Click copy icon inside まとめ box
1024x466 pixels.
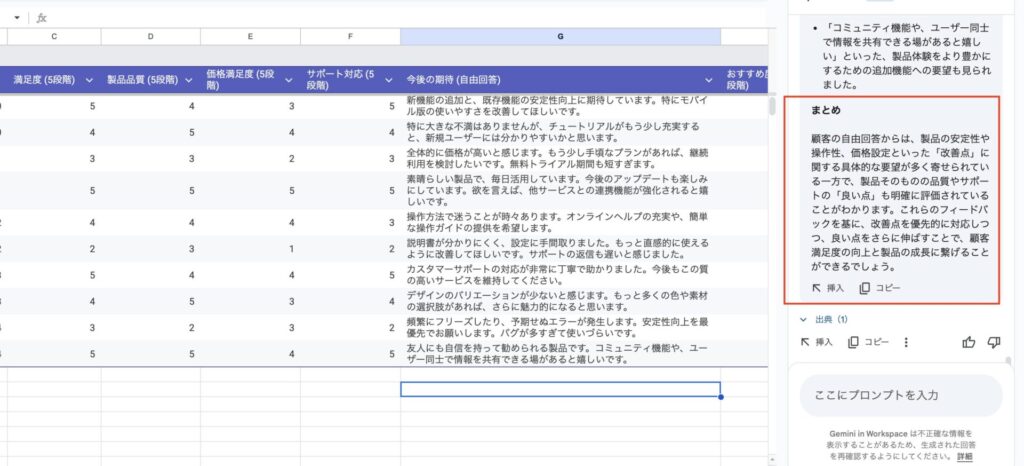tap(864, 288)
